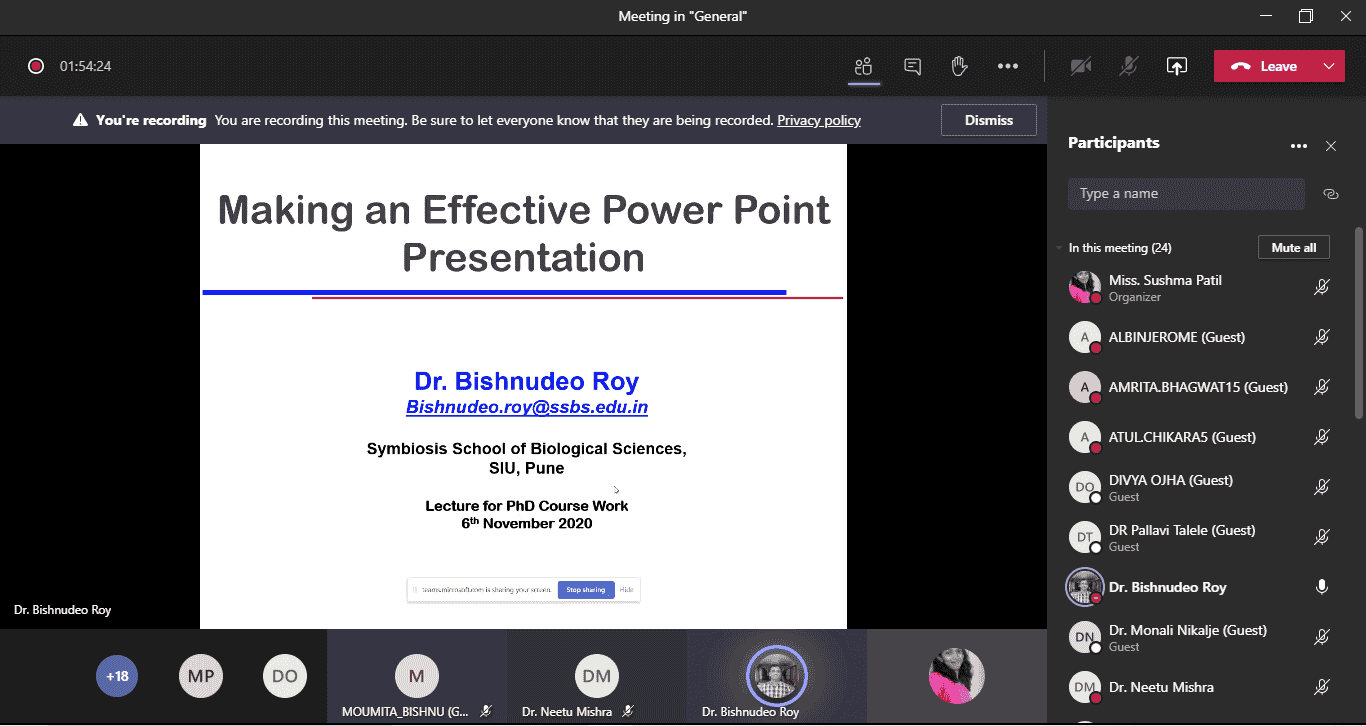
Task: Click Dr. Monali Nikalje's muted microphone icon
Action: 1321,638
